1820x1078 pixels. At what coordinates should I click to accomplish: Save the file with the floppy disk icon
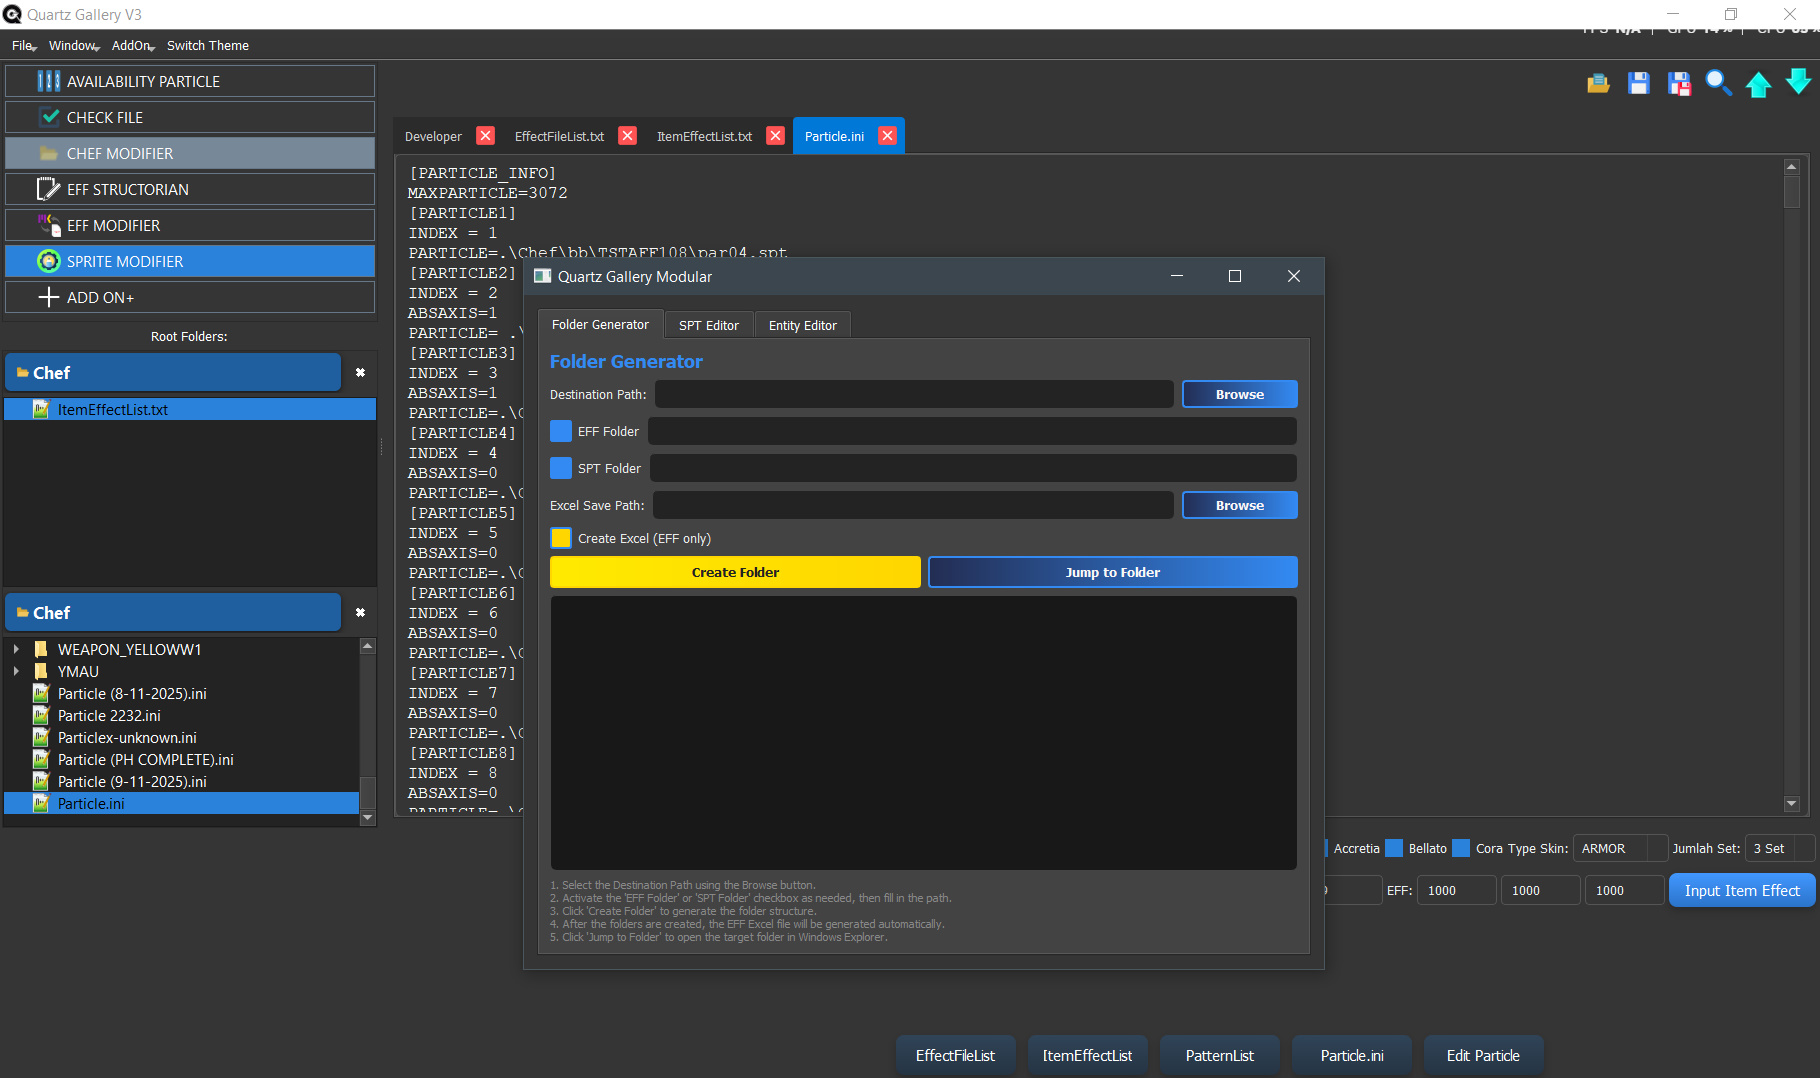coord(1638,84)
